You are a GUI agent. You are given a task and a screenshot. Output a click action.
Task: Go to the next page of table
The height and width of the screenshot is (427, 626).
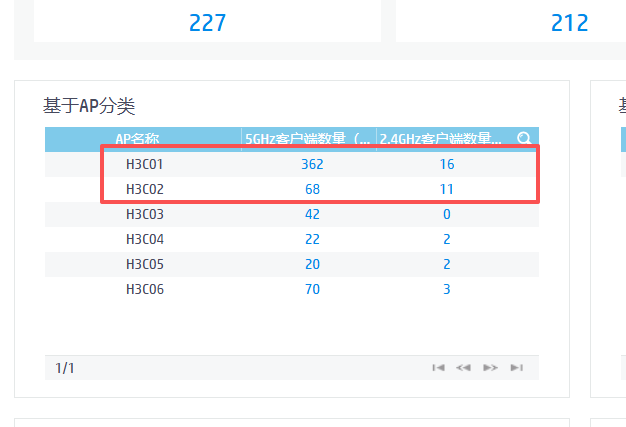coord(490,368)
